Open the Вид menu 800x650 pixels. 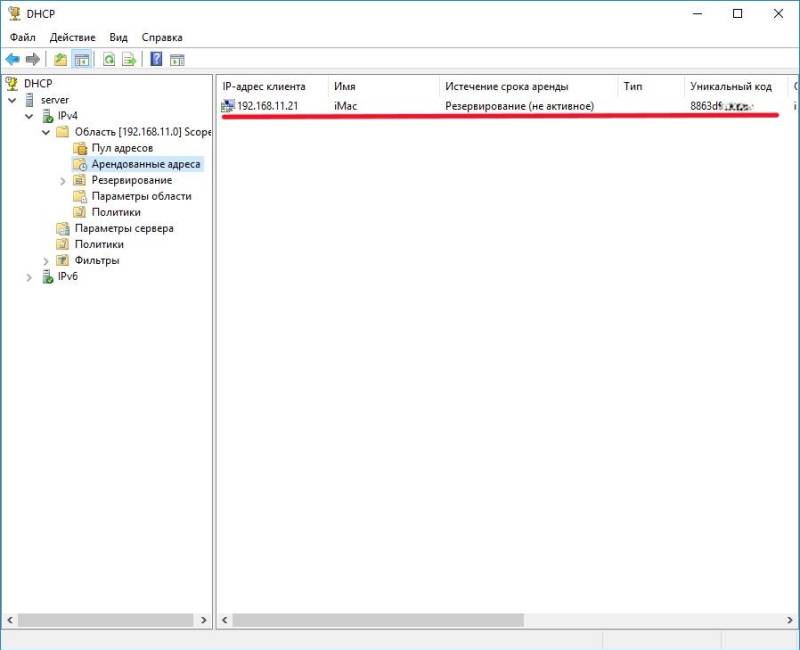click(118, 37)
